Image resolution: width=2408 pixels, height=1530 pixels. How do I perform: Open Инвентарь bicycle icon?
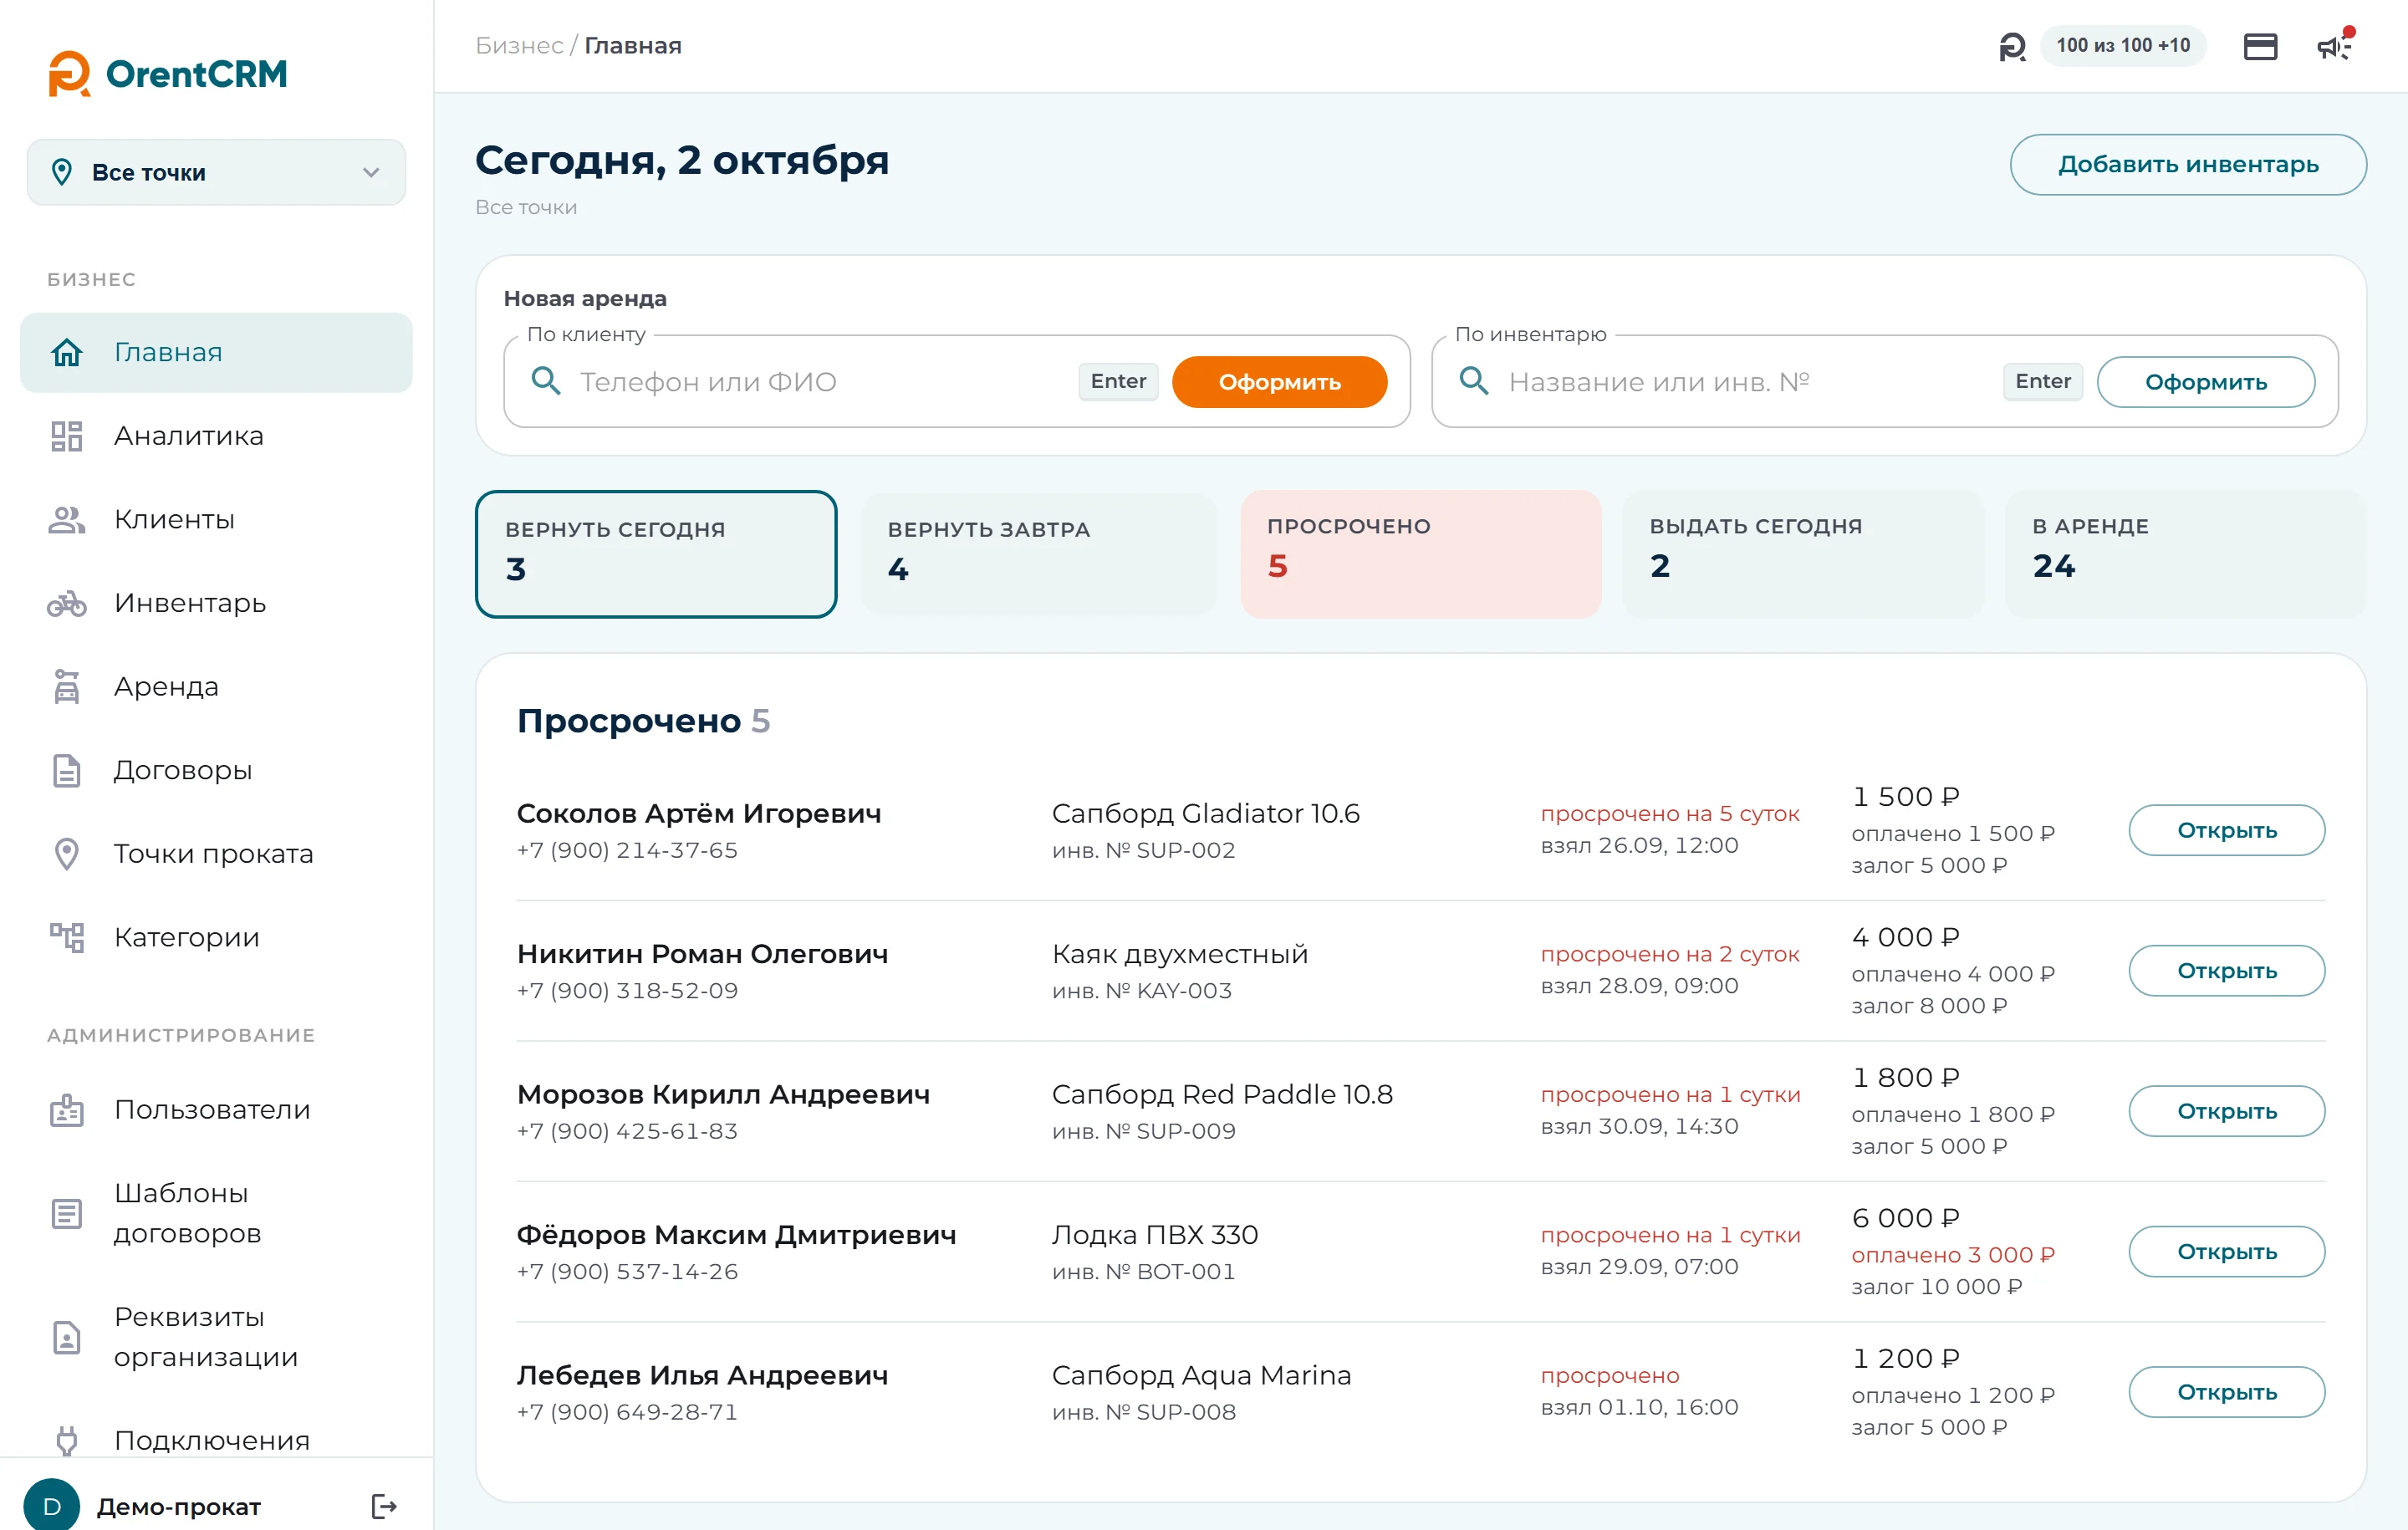pos(67,603)
